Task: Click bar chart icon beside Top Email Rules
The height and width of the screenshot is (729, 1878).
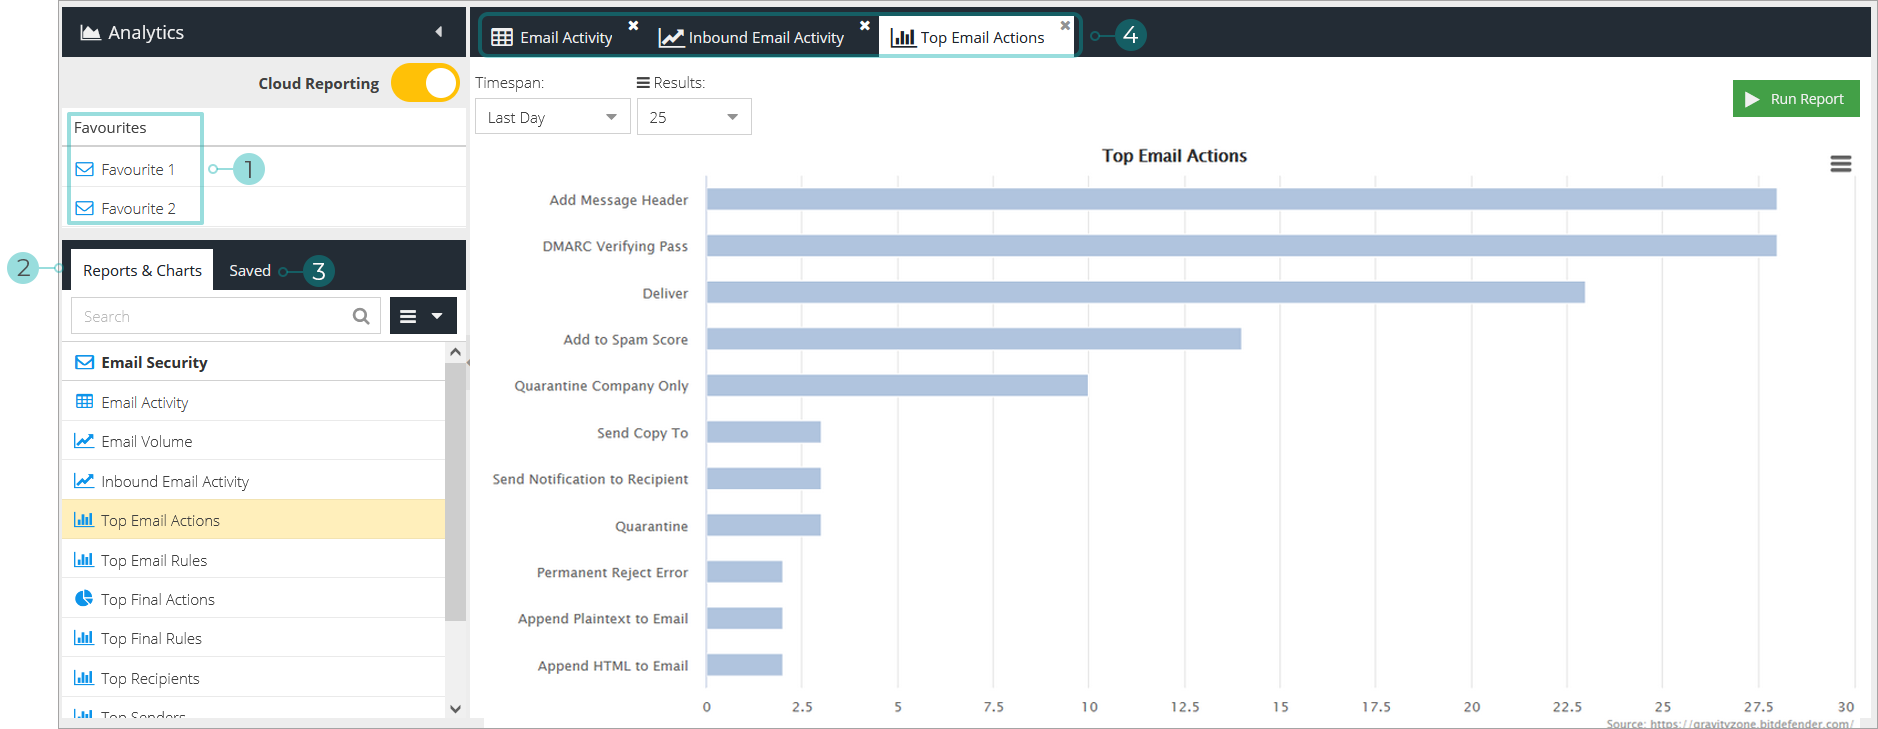Action: (84, 559)
